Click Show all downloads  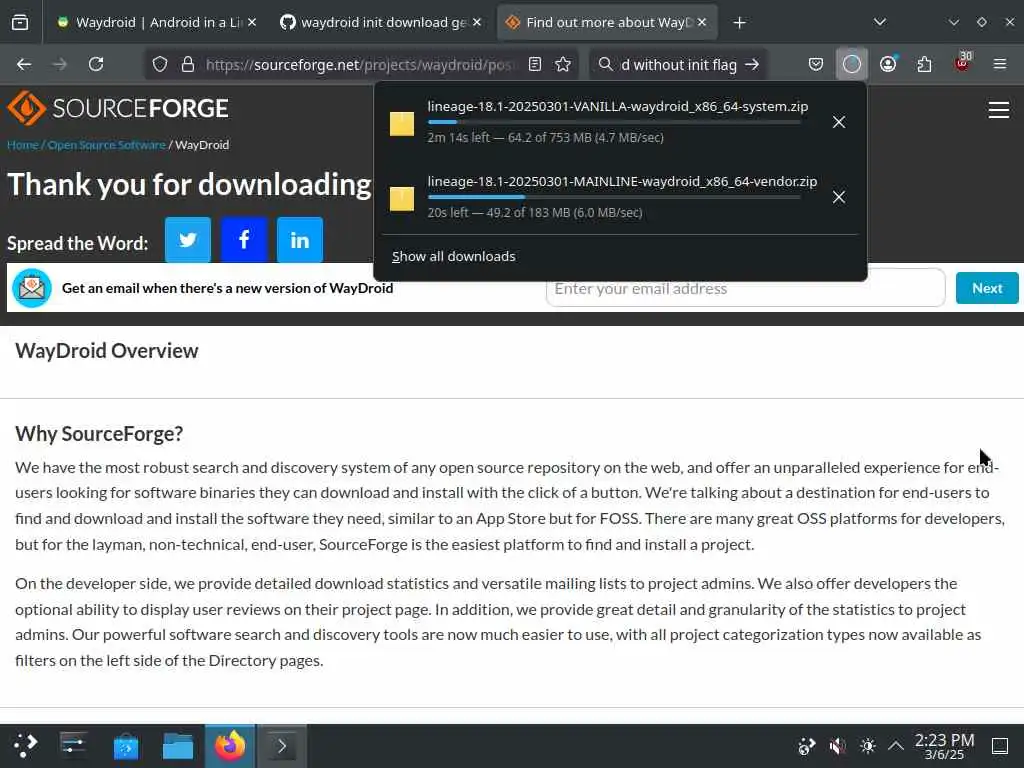[x=454, y=257]
